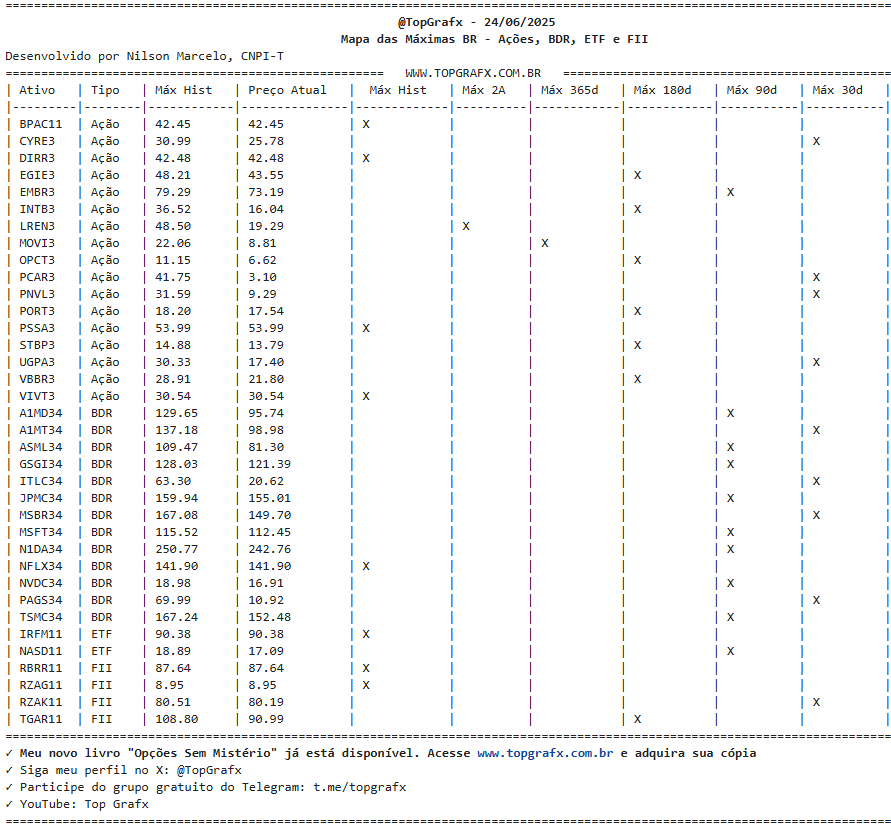Click the UGPA3 ticker cell
The width and height of the screenshot is (891, 824).
click(x=37, y=363)
